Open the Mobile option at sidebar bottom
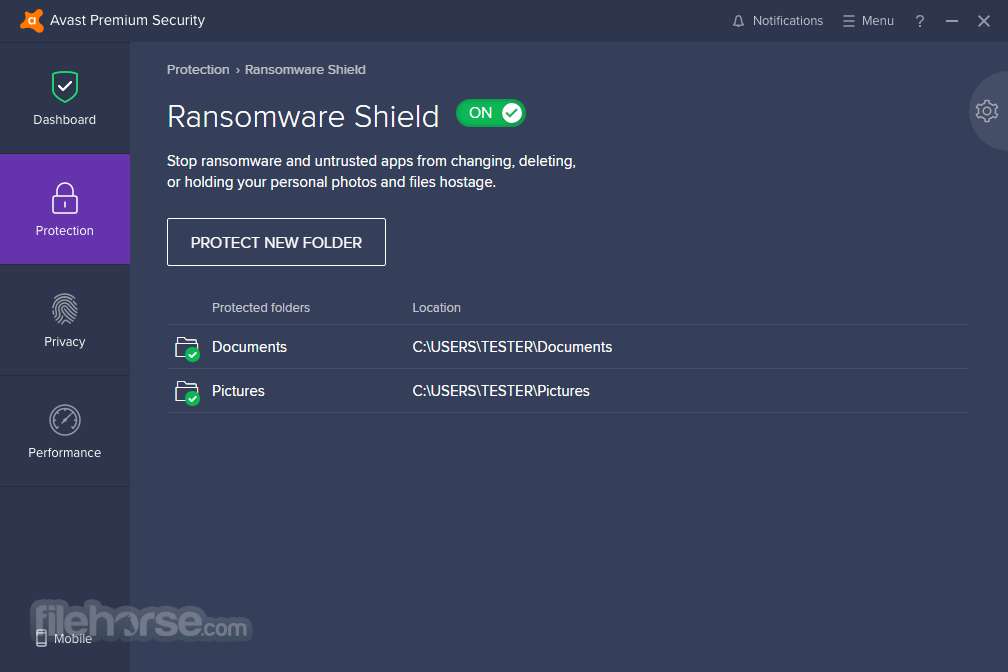The image size is (1008, 672). pyautogui.click(x=64, y=638)
